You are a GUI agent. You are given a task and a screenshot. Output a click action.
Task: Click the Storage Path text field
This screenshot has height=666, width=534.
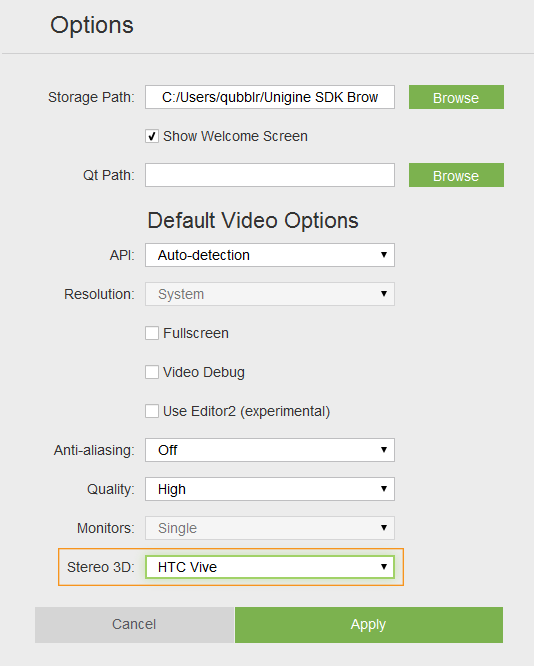270,97
